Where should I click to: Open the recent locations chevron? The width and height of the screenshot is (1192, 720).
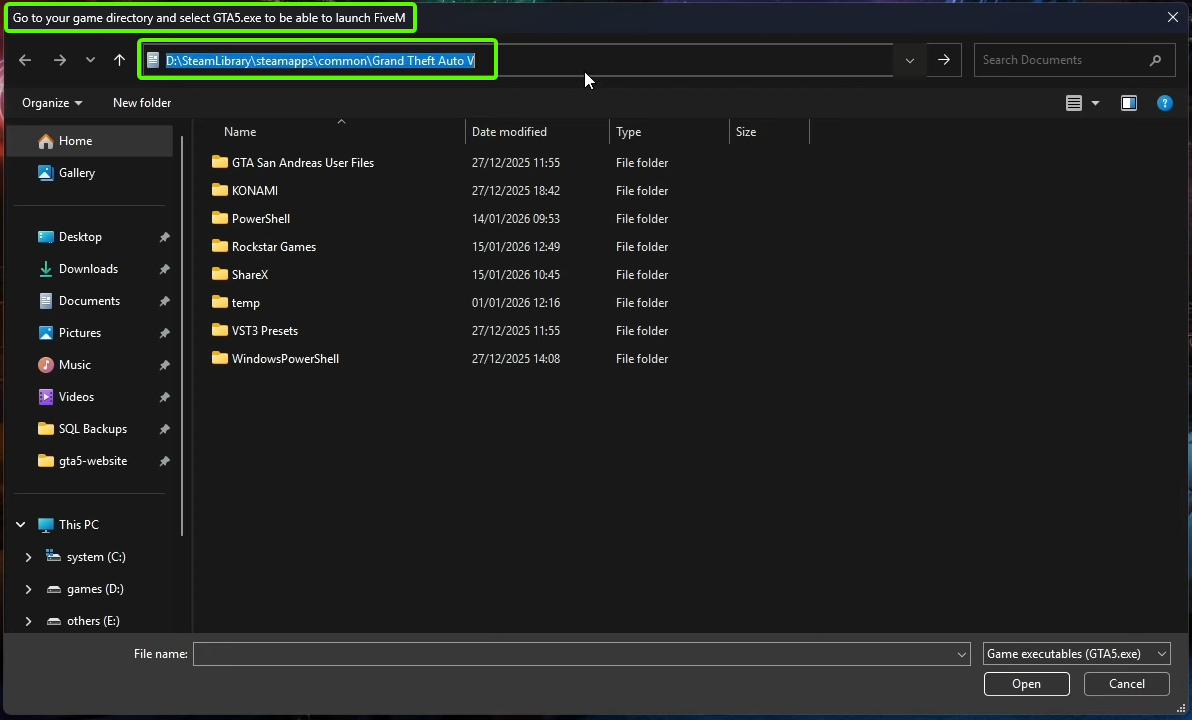point(90,60)
